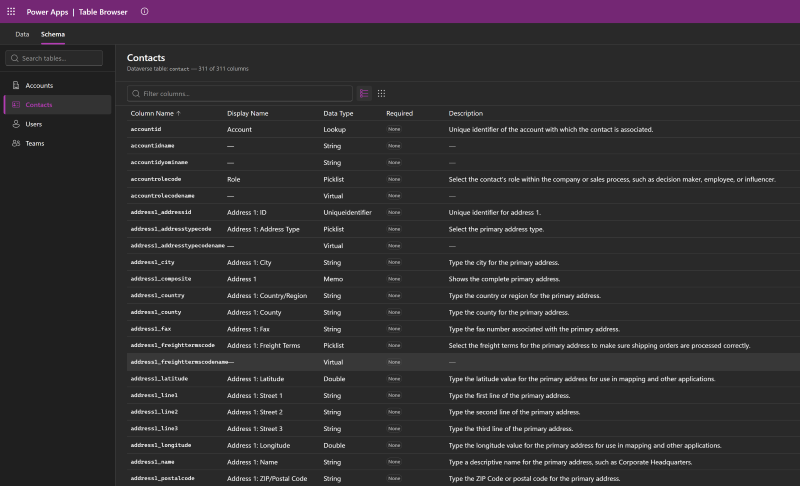Click the info icon beside Table Browser
800x486 pixels.
[x=144, y=11]
